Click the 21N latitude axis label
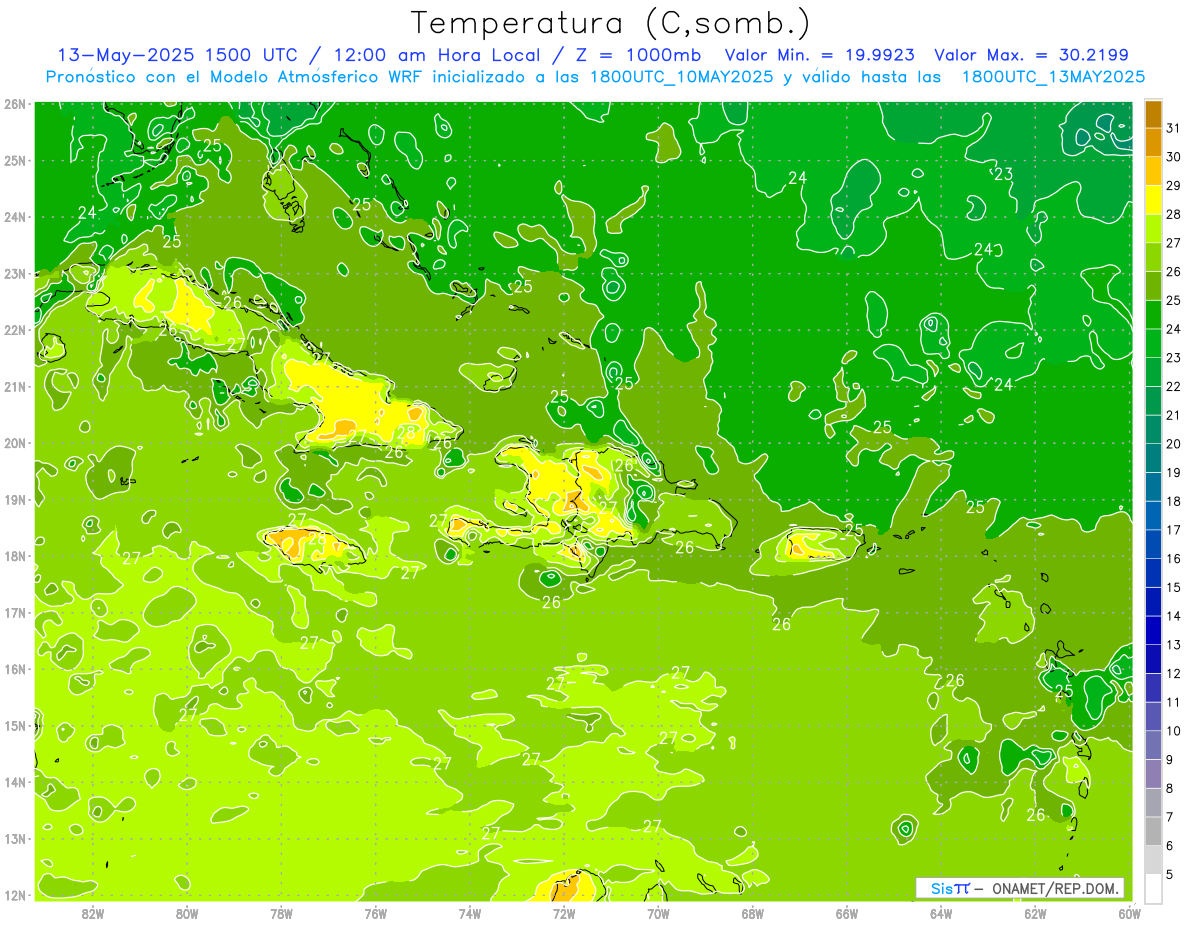Image resolution: width=1200 pixels, height=927 pixels. coord(15,386)
